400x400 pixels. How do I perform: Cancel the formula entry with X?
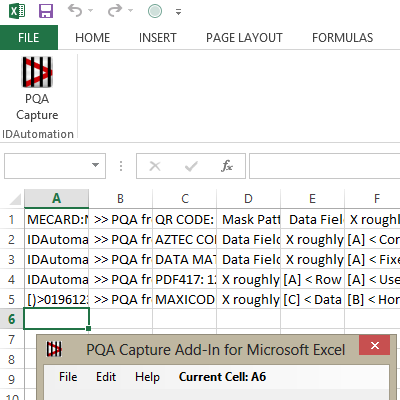point(155,166)
